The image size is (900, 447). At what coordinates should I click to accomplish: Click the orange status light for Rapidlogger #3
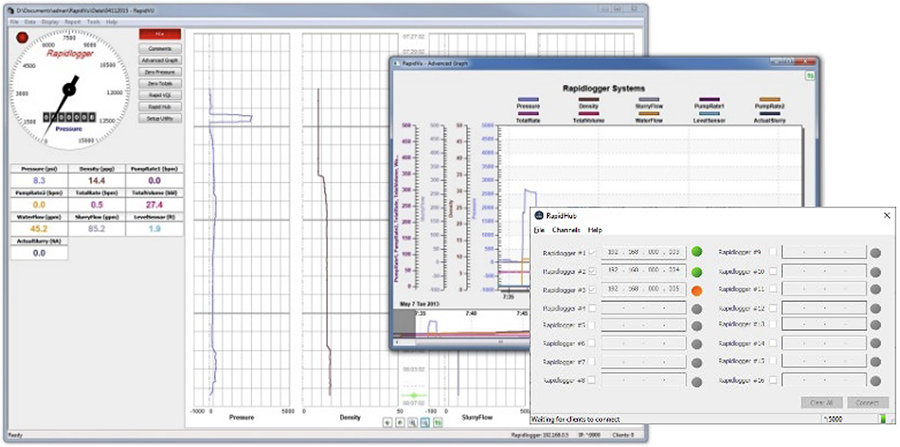click(697, 291)
